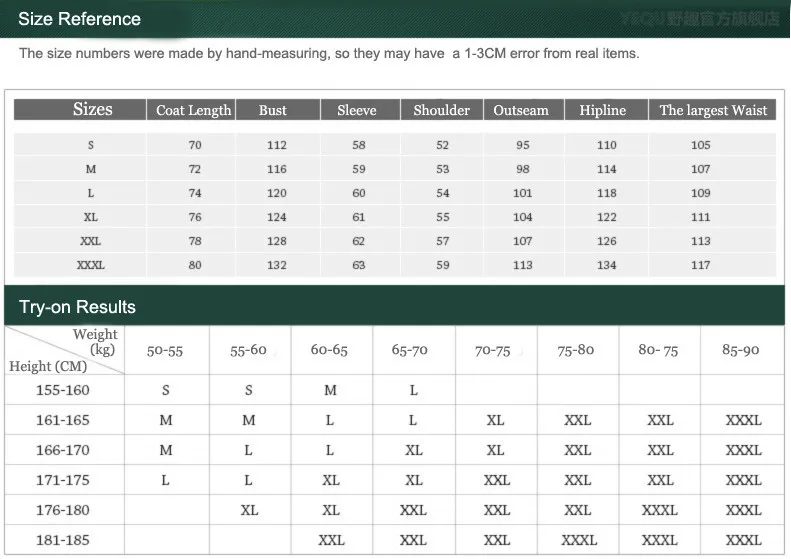The height and width of the screenshot is (559, 791).
Task: Select the Try-on Results heading
Action: coord(77,307)
